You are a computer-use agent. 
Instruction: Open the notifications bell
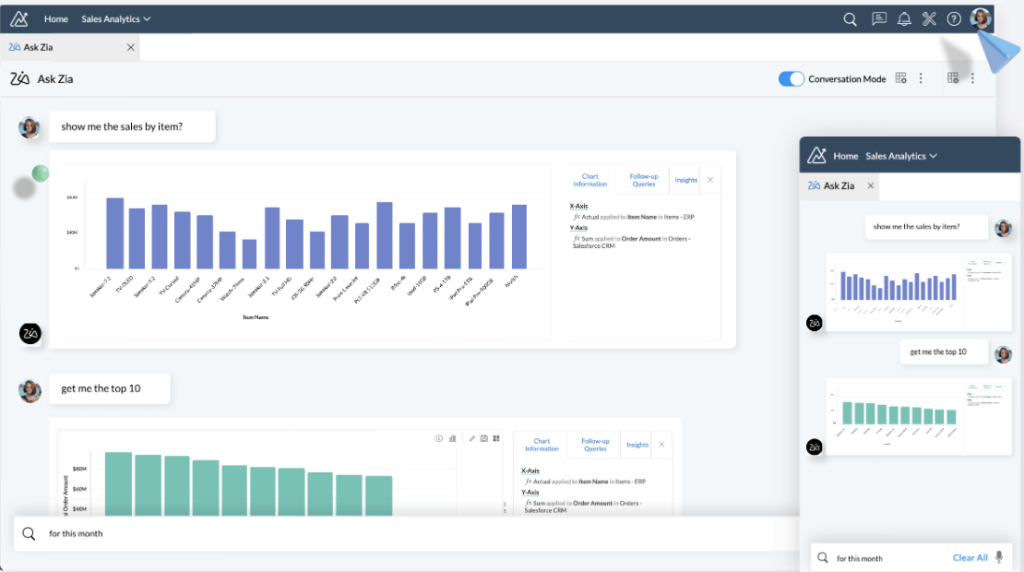(904, 19)
